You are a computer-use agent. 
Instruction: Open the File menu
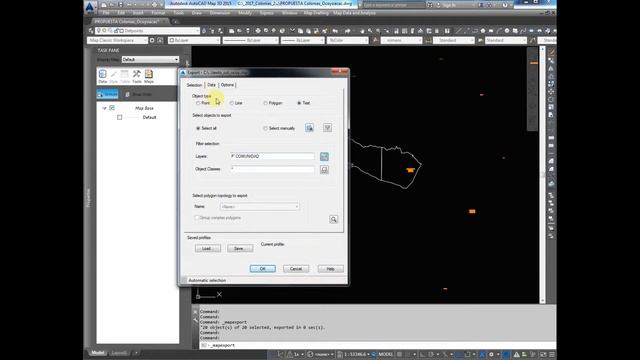pos(106,13)
